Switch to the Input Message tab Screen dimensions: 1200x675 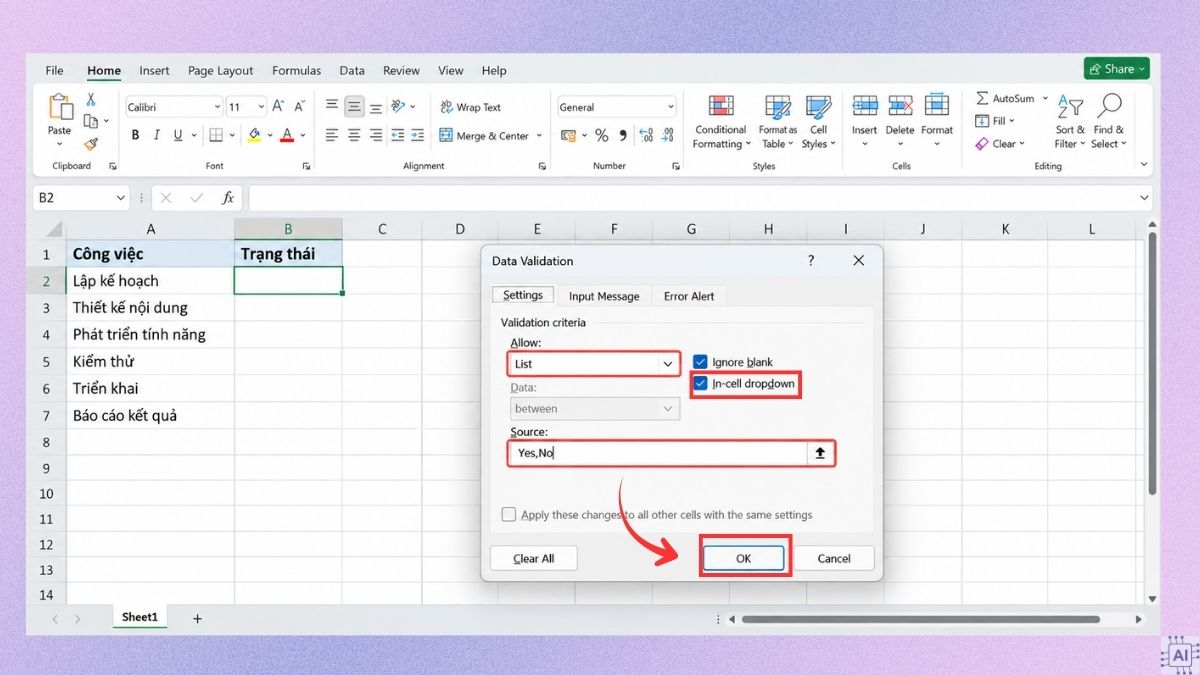(x=604, y=296)
